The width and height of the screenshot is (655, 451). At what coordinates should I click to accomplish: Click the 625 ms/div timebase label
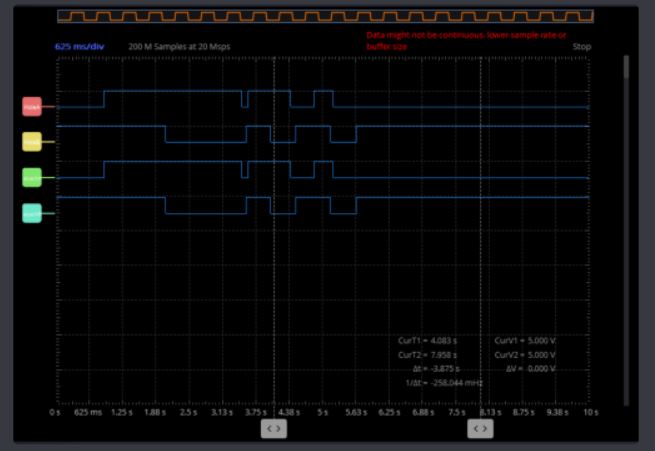(x=75, y=47)
